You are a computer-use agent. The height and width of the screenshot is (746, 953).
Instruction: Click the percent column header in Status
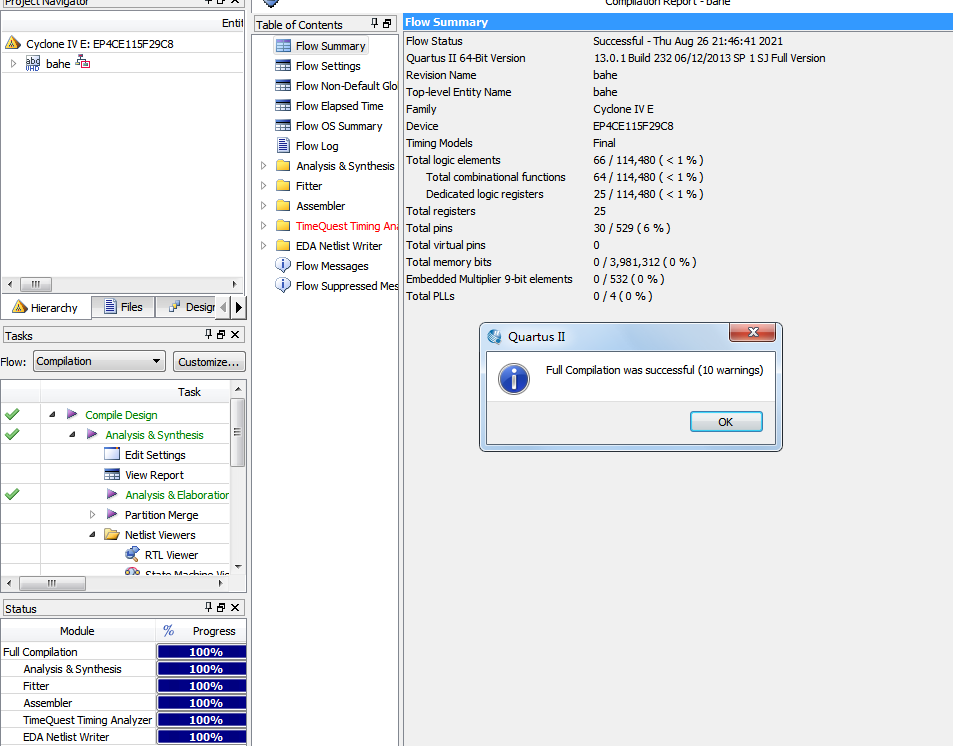[168, 630]
